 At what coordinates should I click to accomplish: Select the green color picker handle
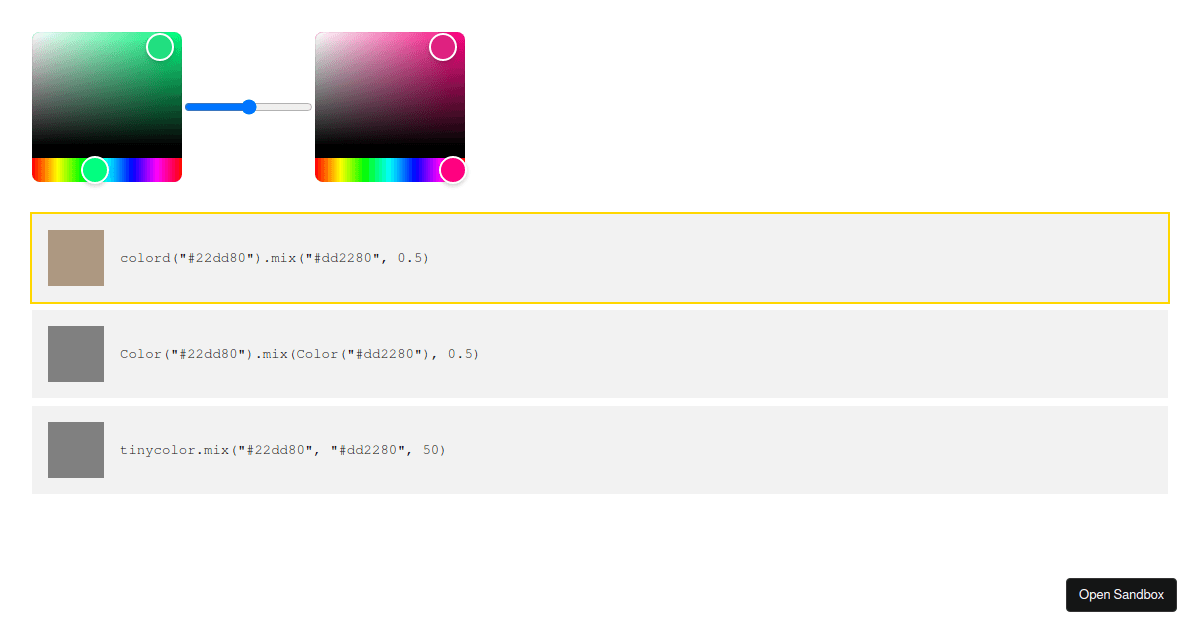tap(159, 46)
